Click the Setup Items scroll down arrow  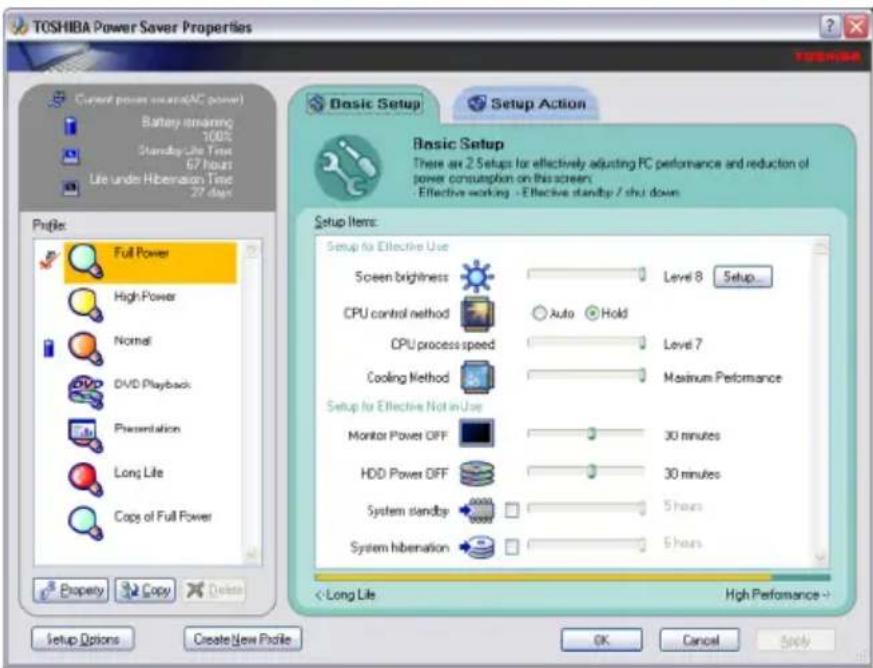(x=820, y=556)
